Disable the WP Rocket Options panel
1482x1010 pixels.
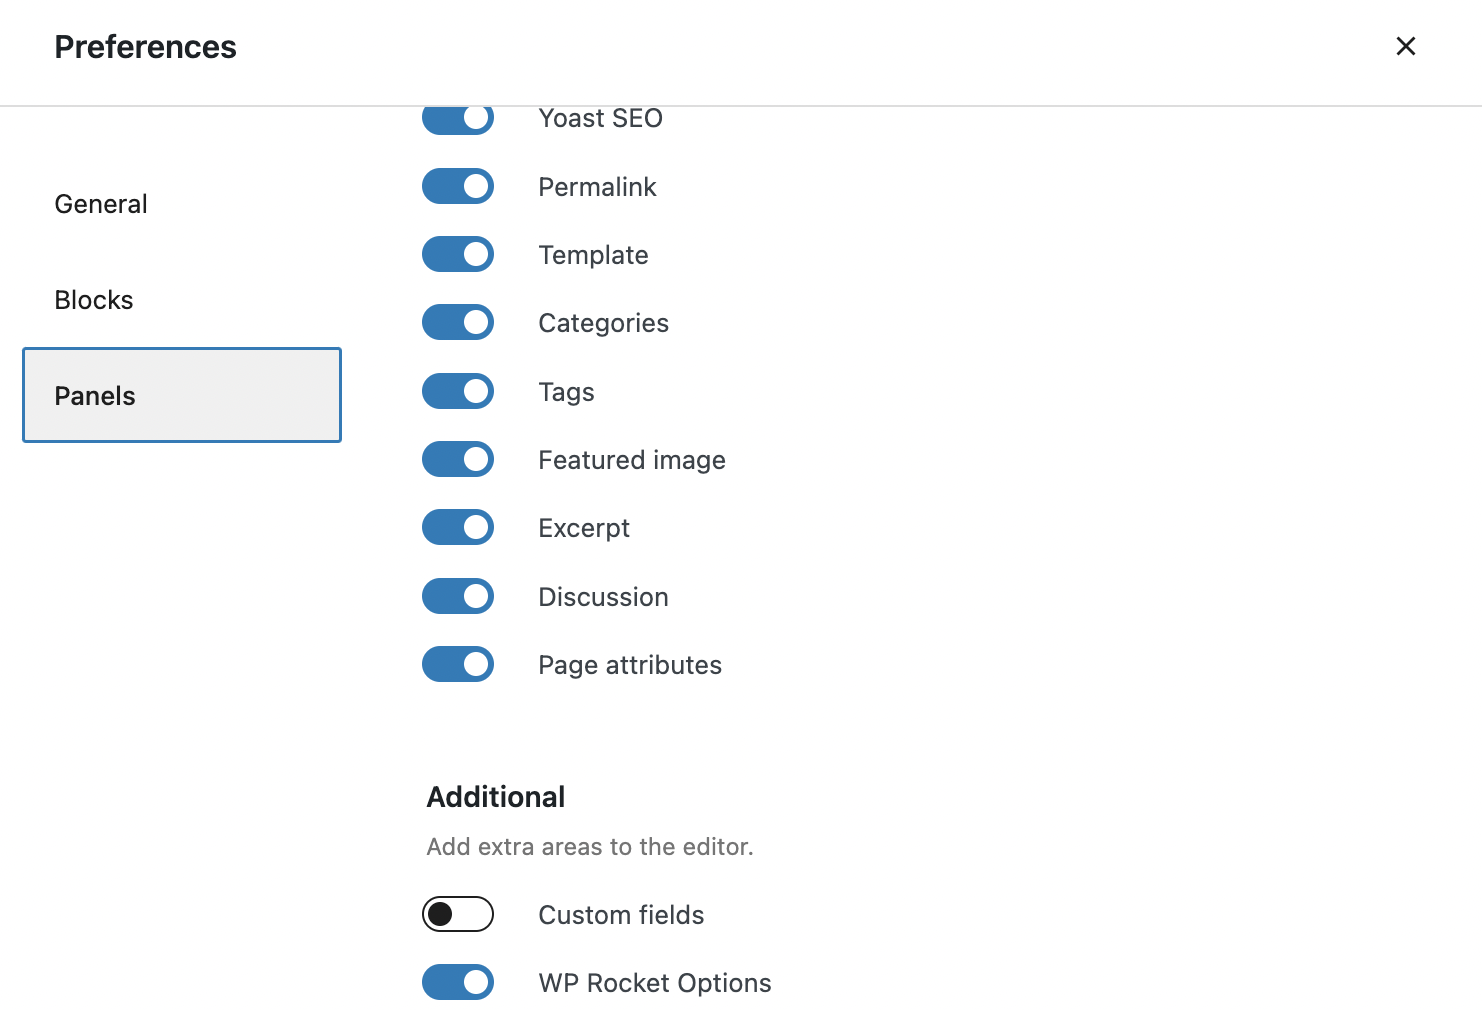[x=457, y=982]
